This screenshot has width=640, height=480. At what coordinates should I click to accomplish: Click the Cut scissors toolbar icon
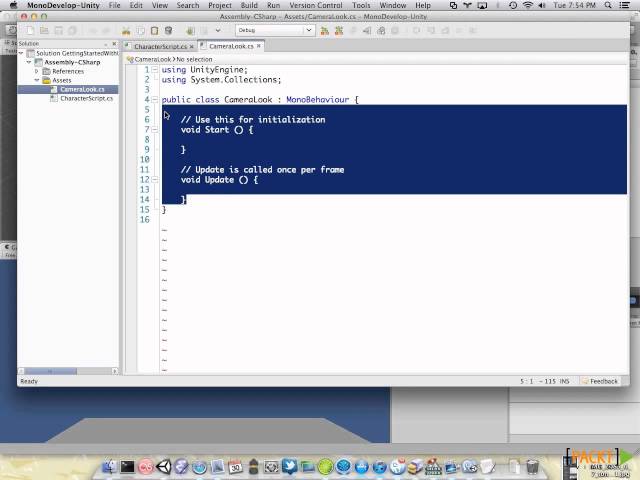[126, 31]
